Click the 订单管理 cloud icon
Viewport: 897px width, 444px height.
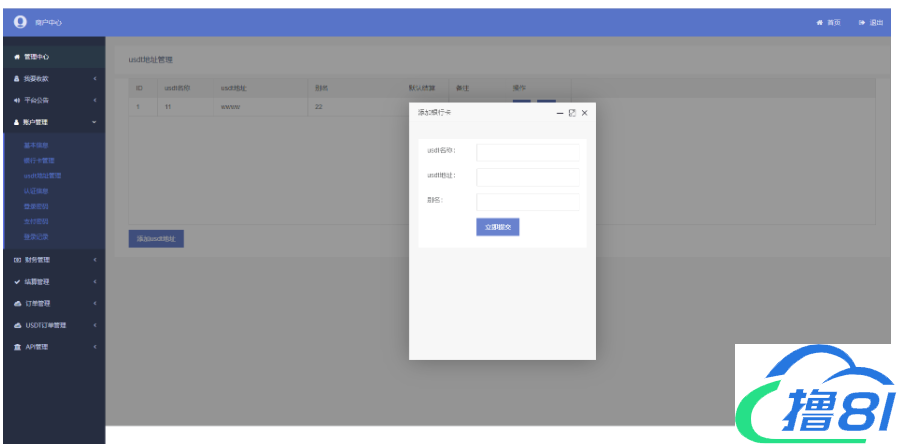point(17,304)
